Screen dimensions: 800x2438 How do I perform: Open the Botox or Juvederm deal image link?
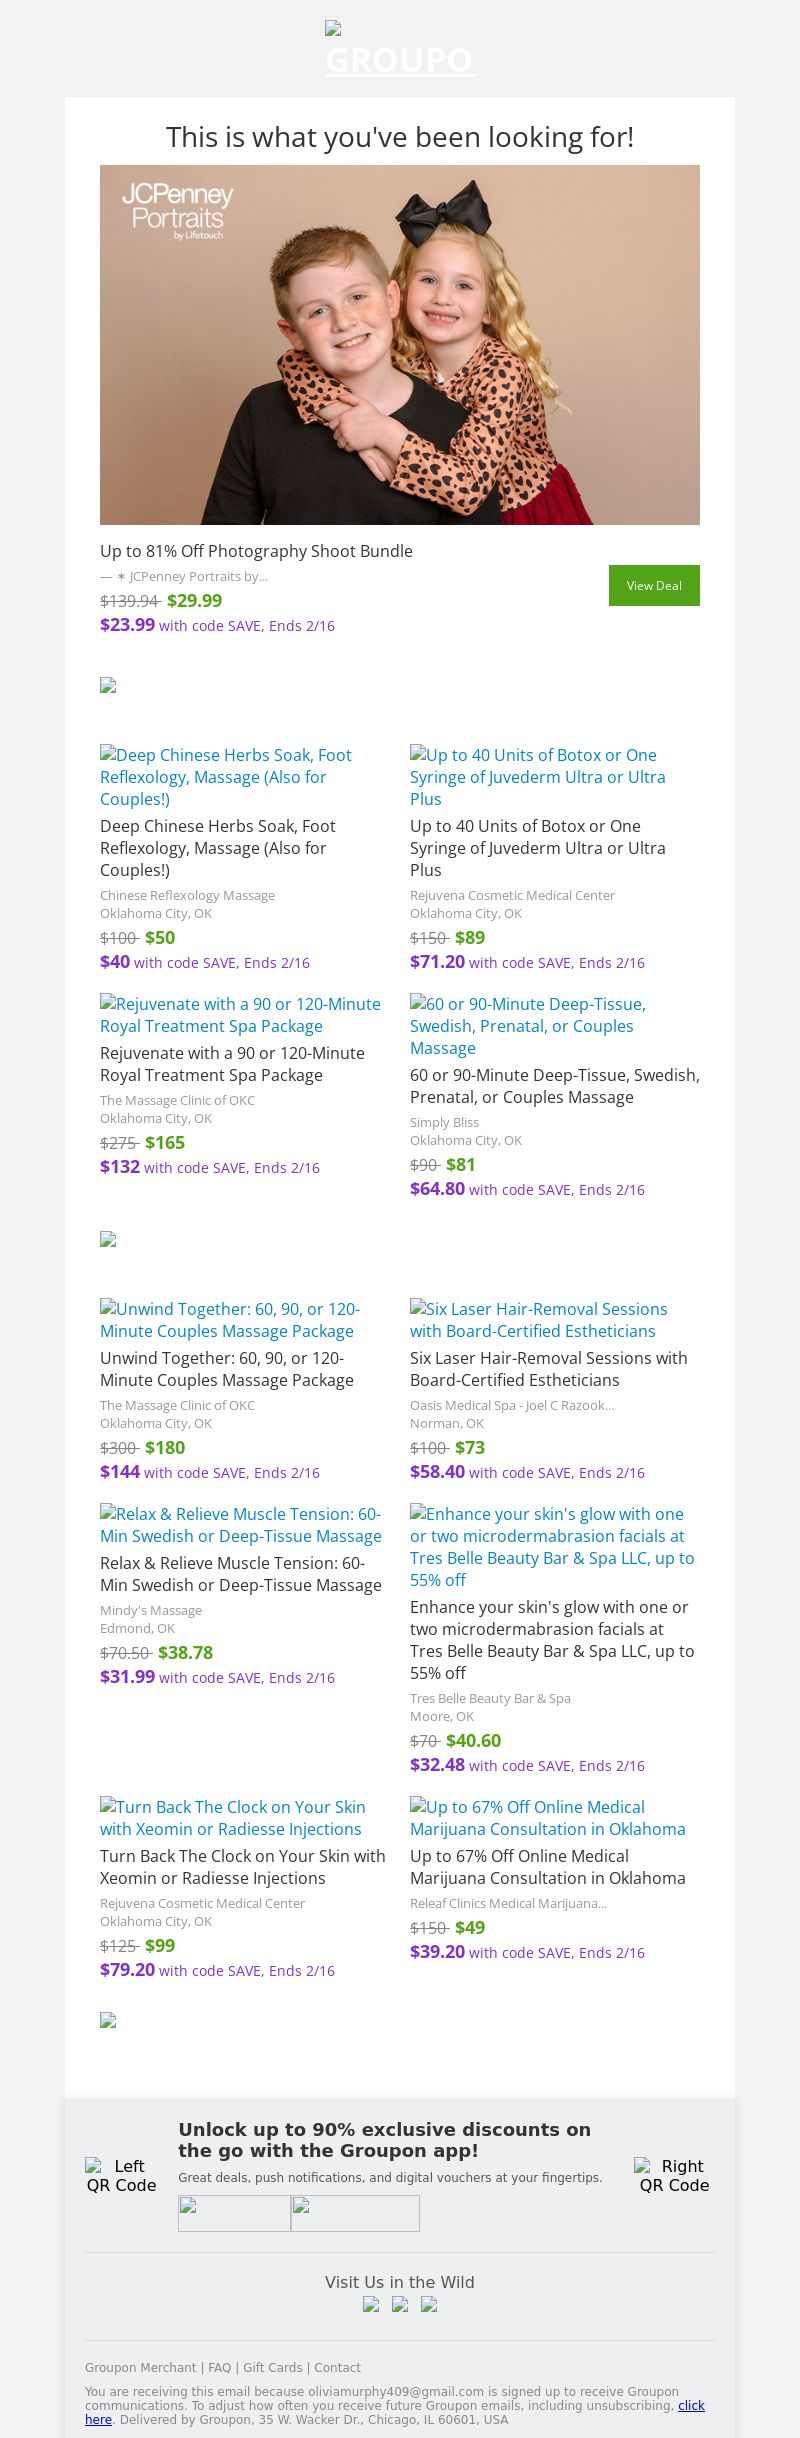point(537,776)
